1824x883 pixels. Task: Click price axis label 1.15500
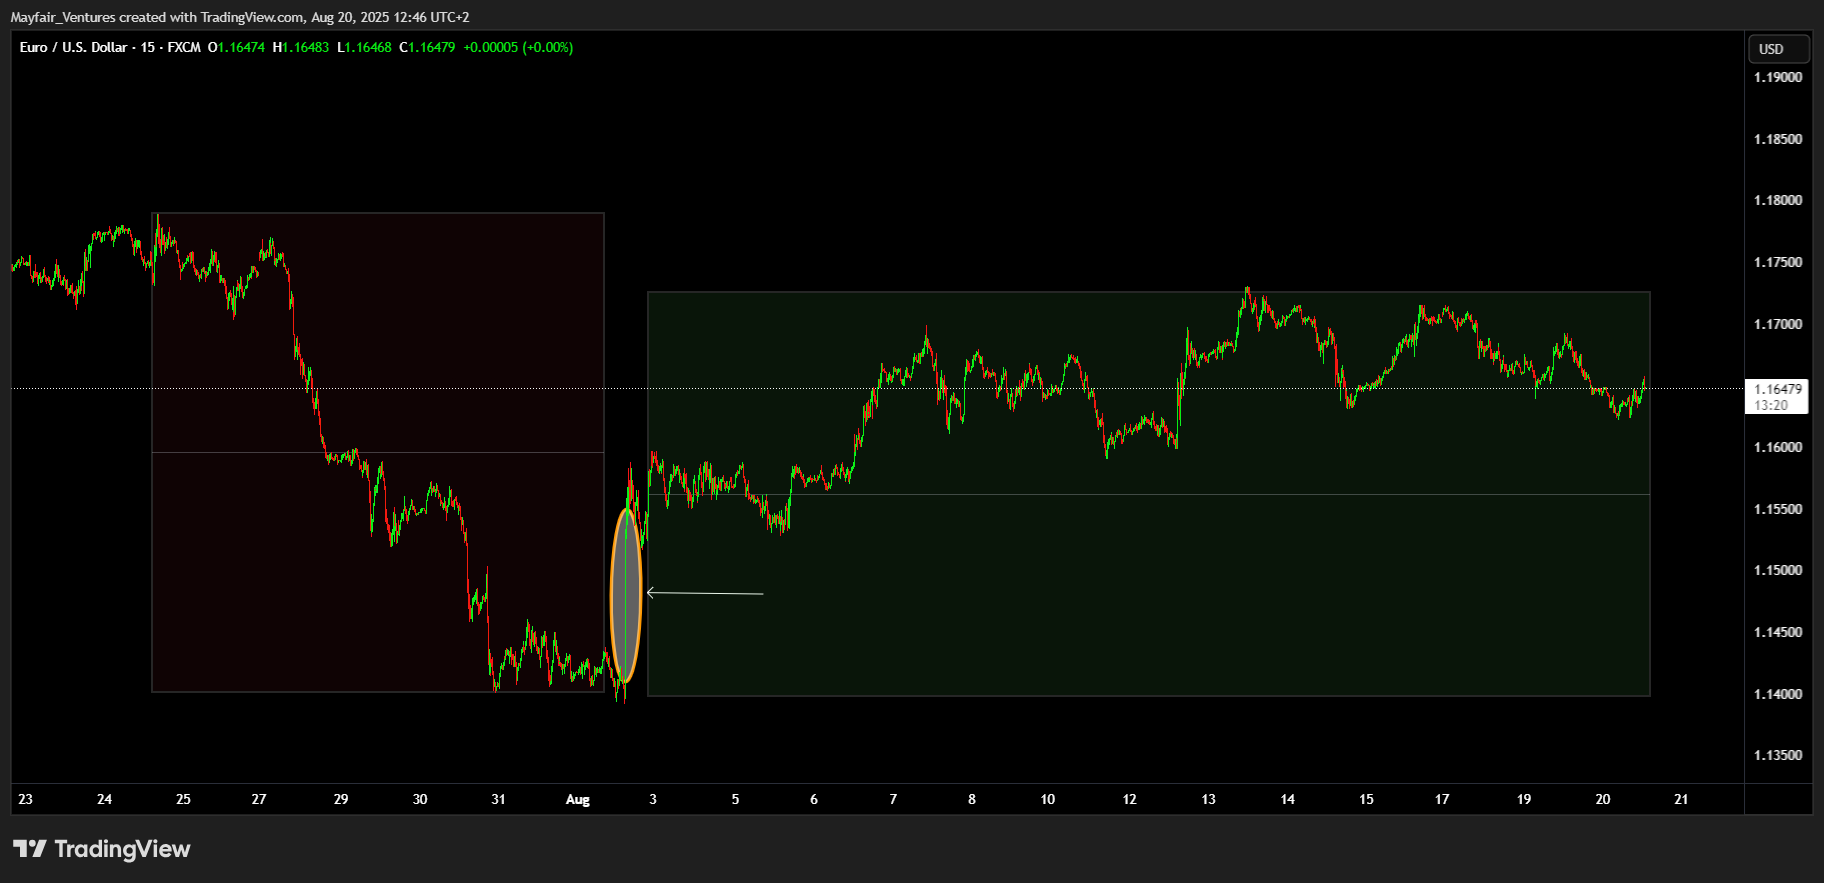[x=1778, y=509]
